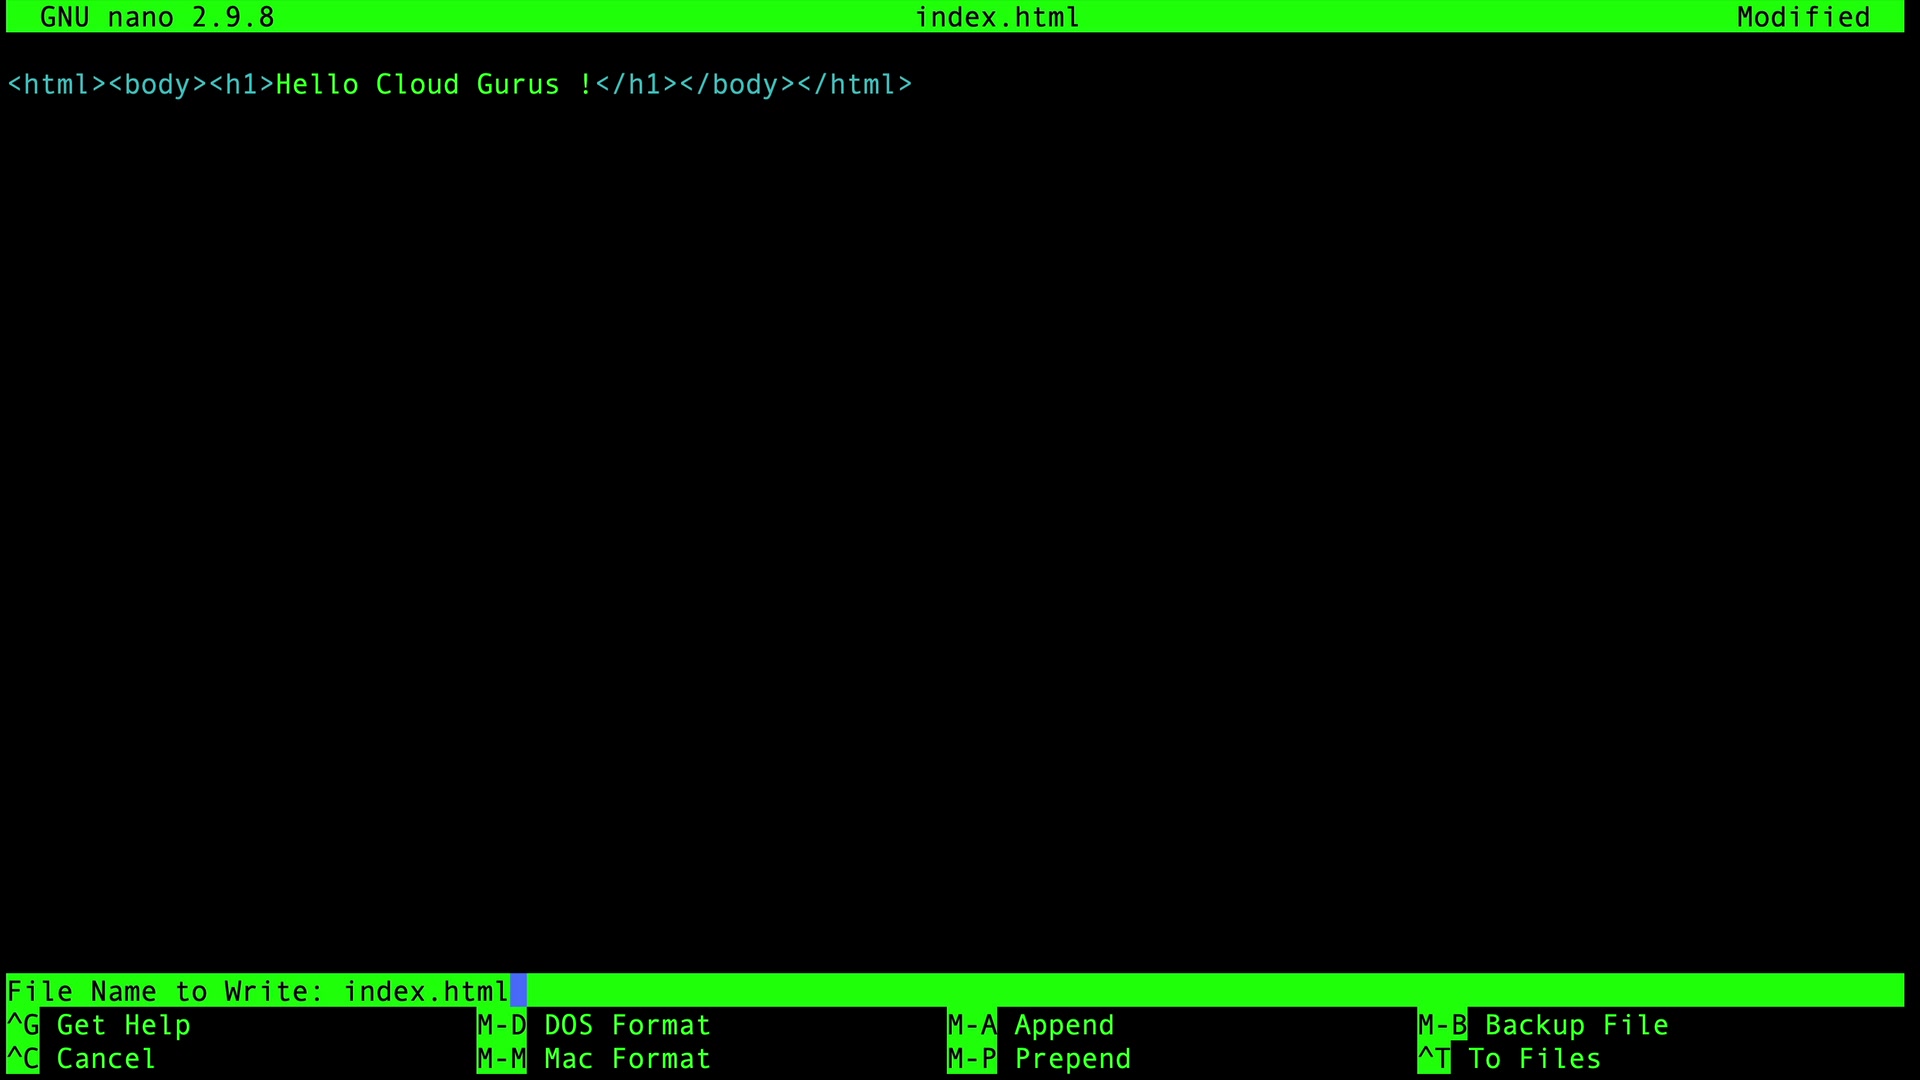Click the Modified status indicator
Viewport: 1920px width, 1080px height.
(1803, 17)
